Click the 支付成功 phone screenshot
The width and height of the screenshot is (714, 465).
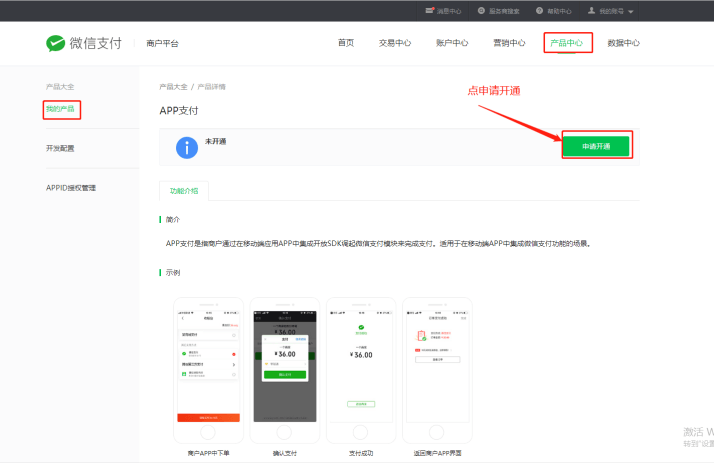(x=361, y=370)
